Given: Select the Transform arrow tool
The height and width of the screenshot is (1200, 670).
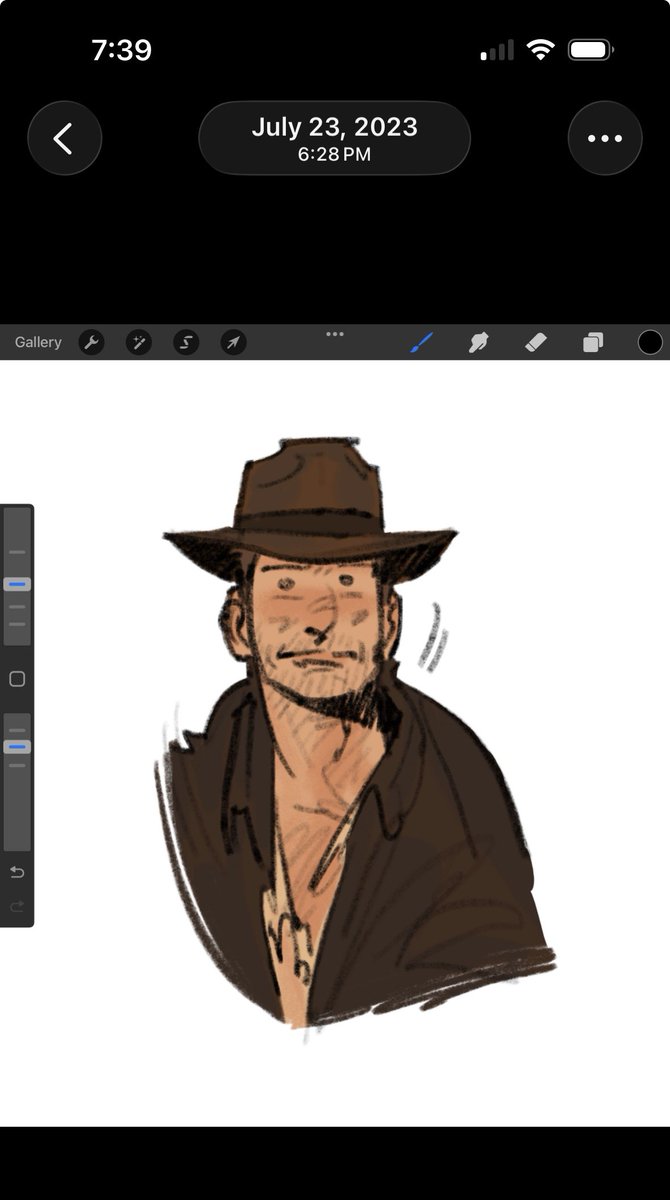Looking at the screenshot, I should pos(233,343).
